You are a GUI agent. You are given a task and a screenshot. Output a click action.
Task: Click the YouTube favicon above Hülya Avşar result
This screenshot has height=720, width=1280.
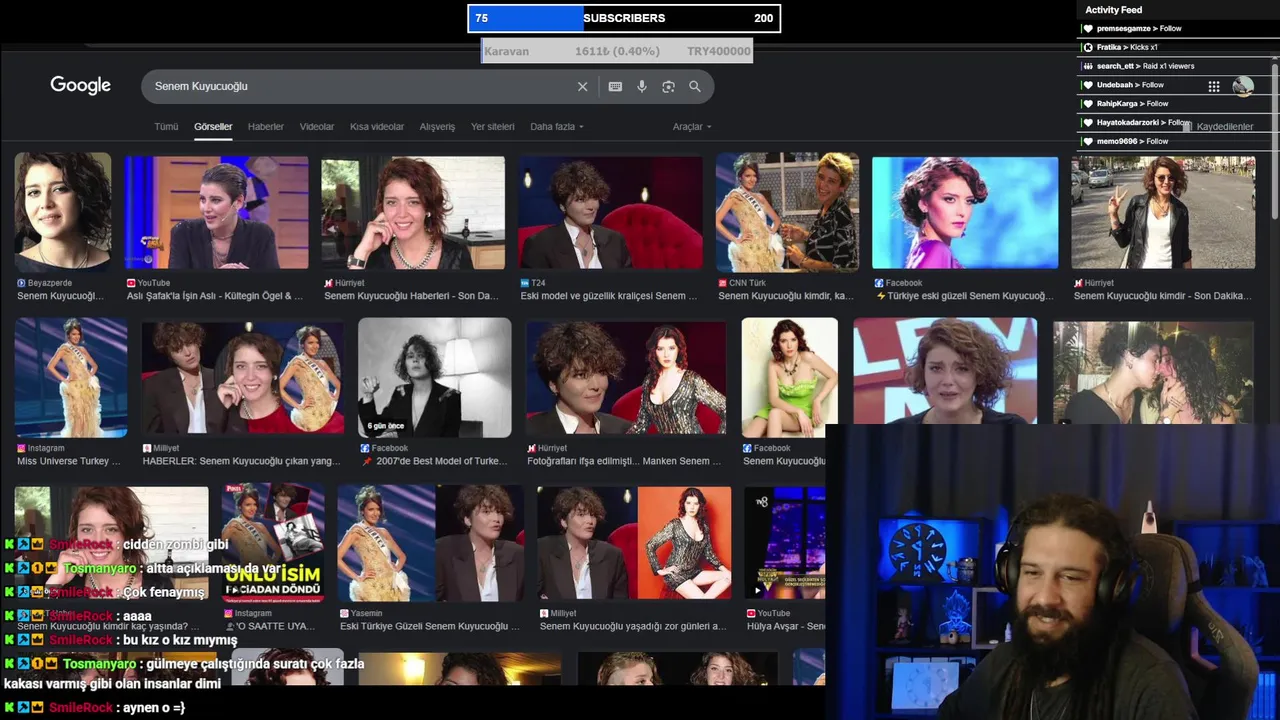point(751,613)
